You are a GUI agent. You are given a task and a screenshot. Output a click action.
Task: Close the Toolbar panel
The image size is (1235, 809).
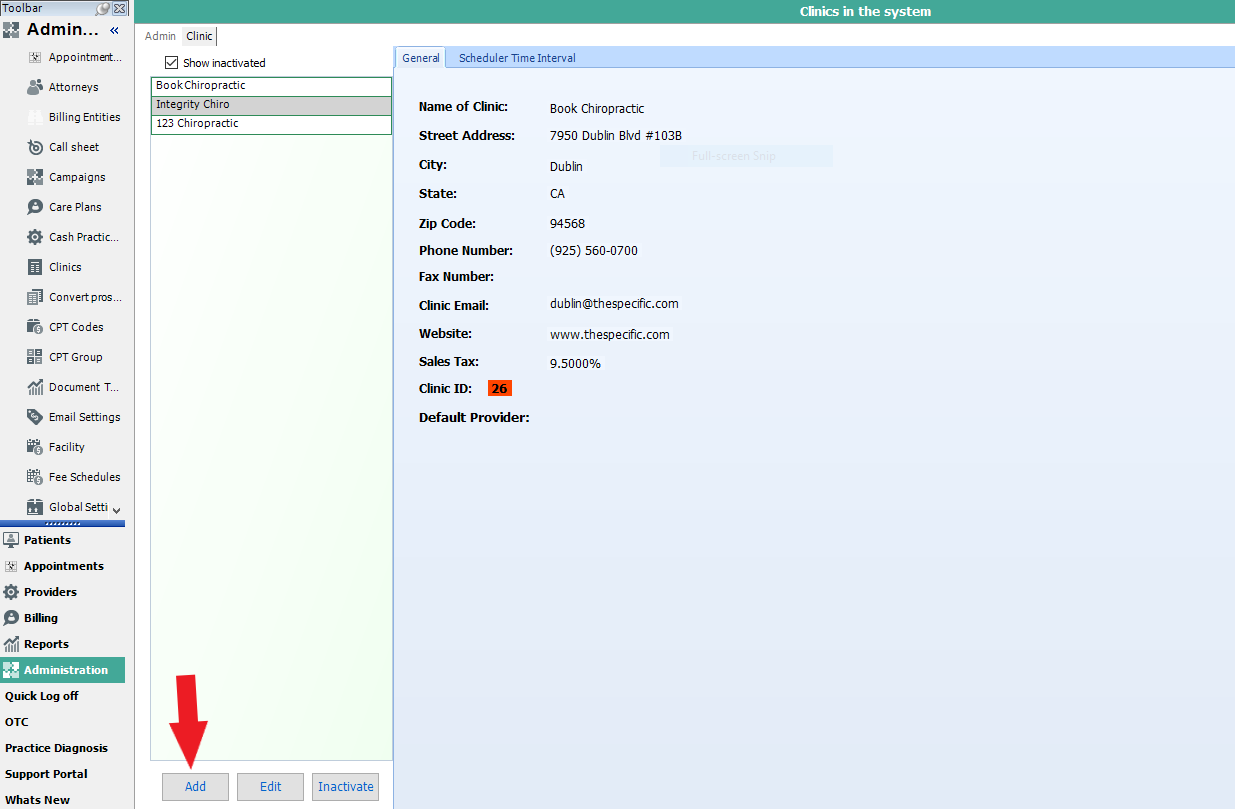(120, 8)
